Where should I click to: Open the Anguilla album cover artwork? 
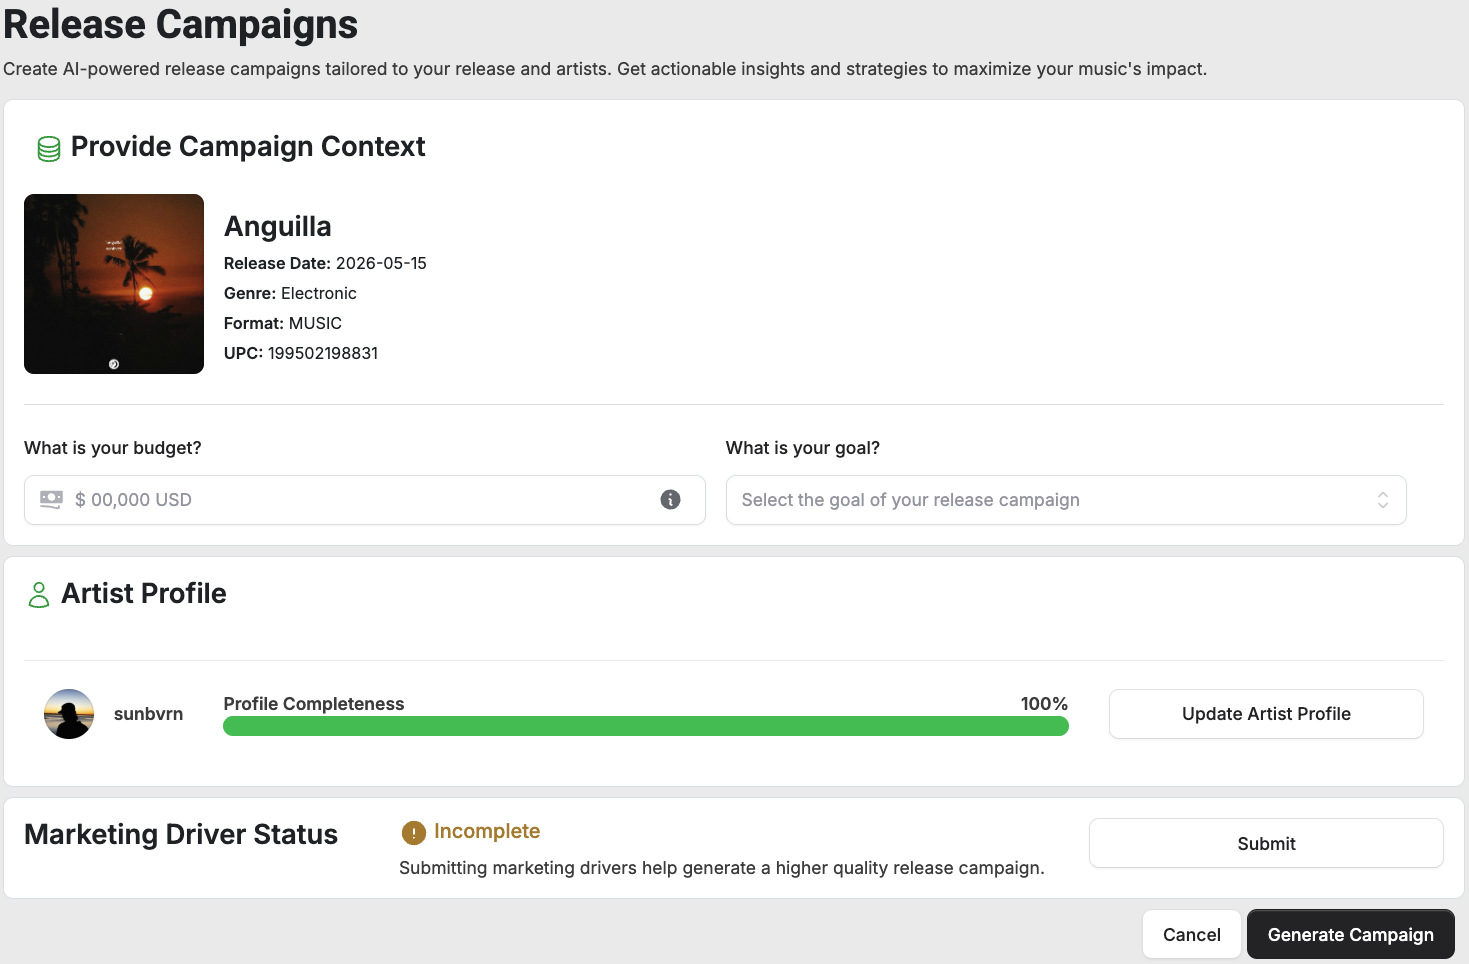[114, 284]
